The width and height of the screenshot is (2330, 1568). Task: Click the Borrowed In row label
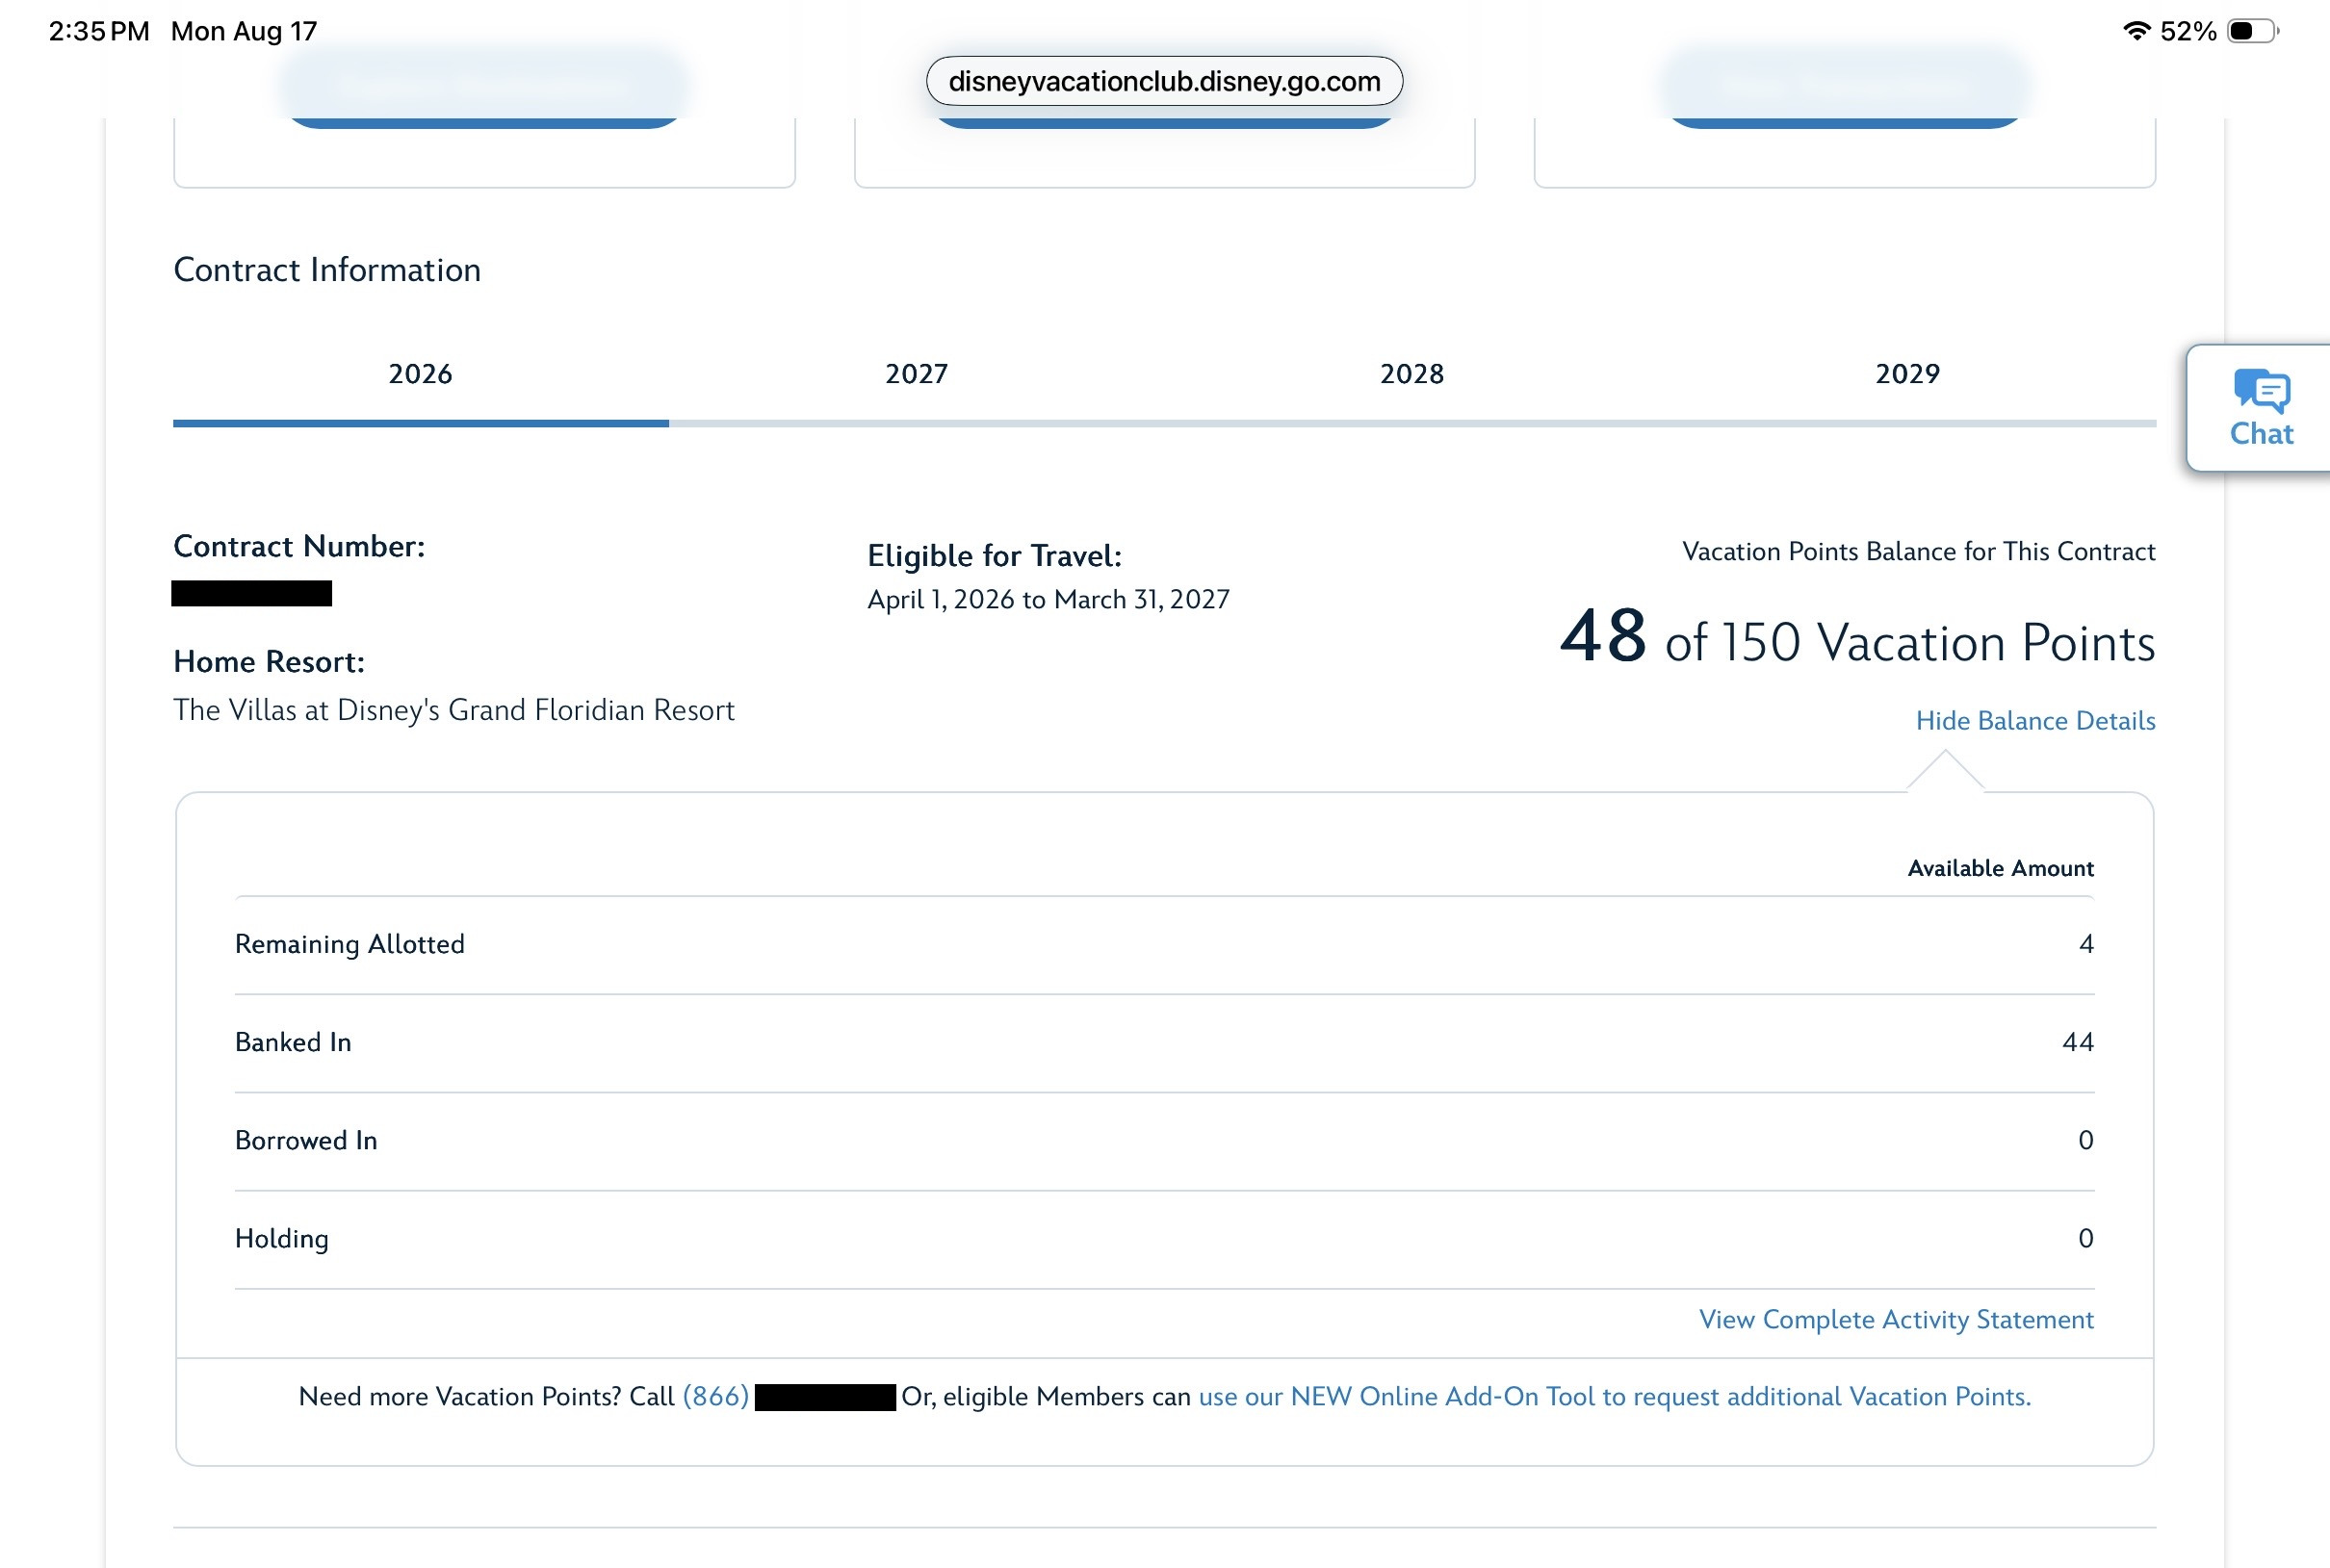tap(306, 1140)
